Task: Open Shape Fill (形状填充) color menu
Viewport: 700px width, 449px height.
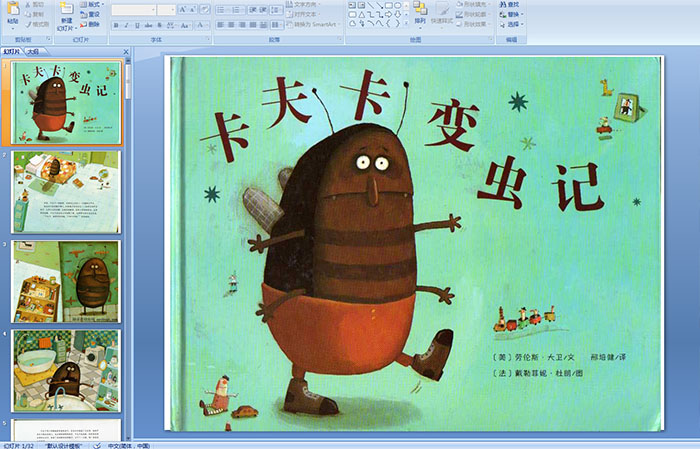Action: tap(473, 4)
